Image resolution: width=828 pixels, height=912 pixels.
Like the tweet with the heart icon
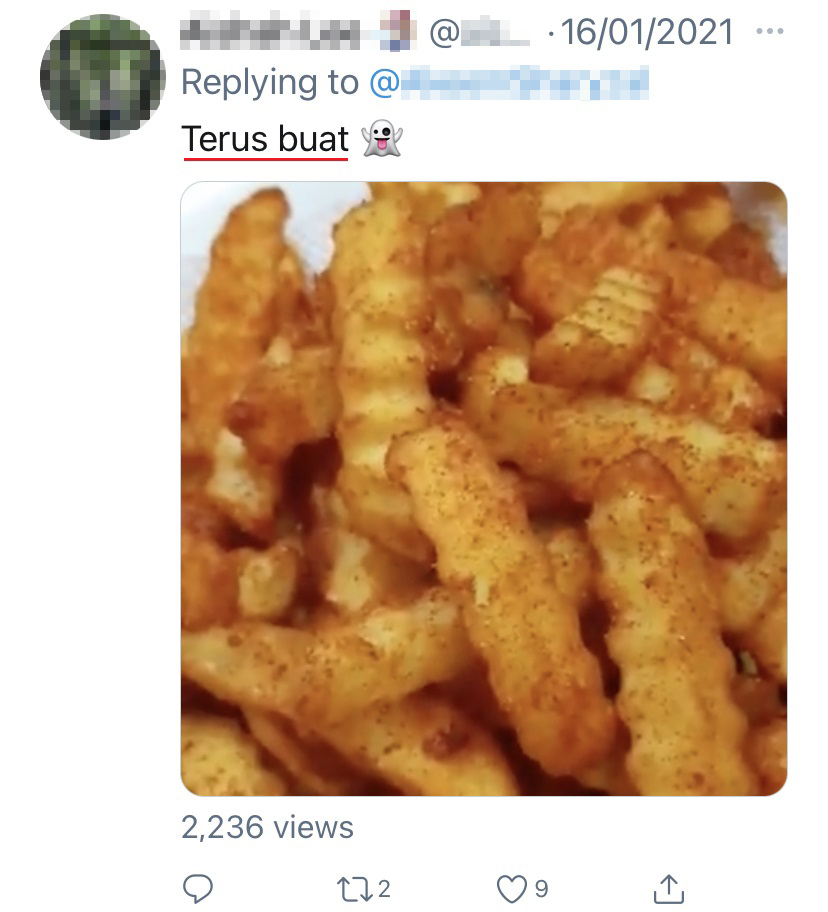click(x=511, y=888)
